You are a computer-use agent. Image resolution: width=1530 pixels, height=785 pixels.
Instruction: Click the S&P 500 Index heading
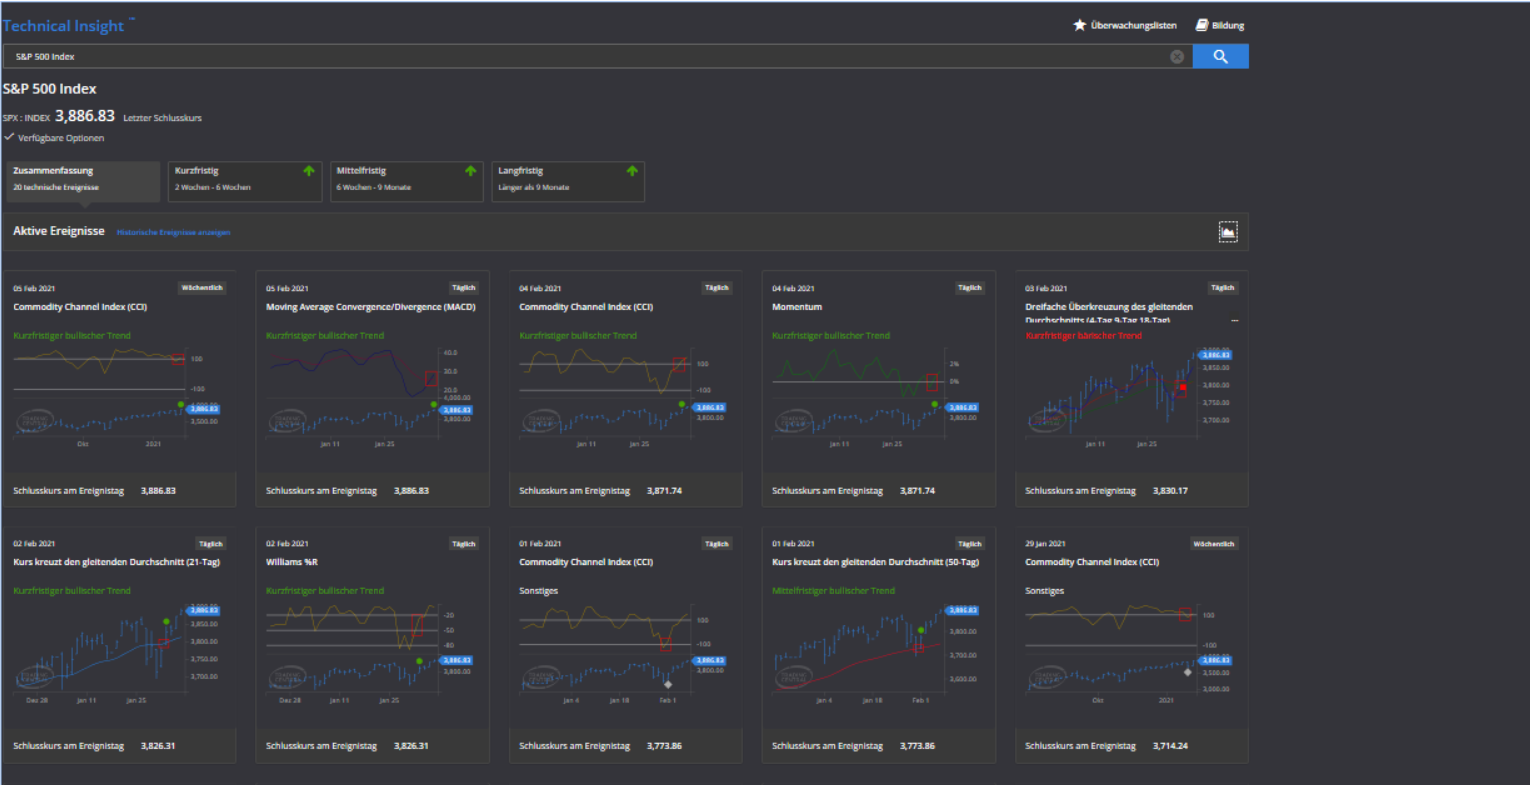tap(50, 89)
